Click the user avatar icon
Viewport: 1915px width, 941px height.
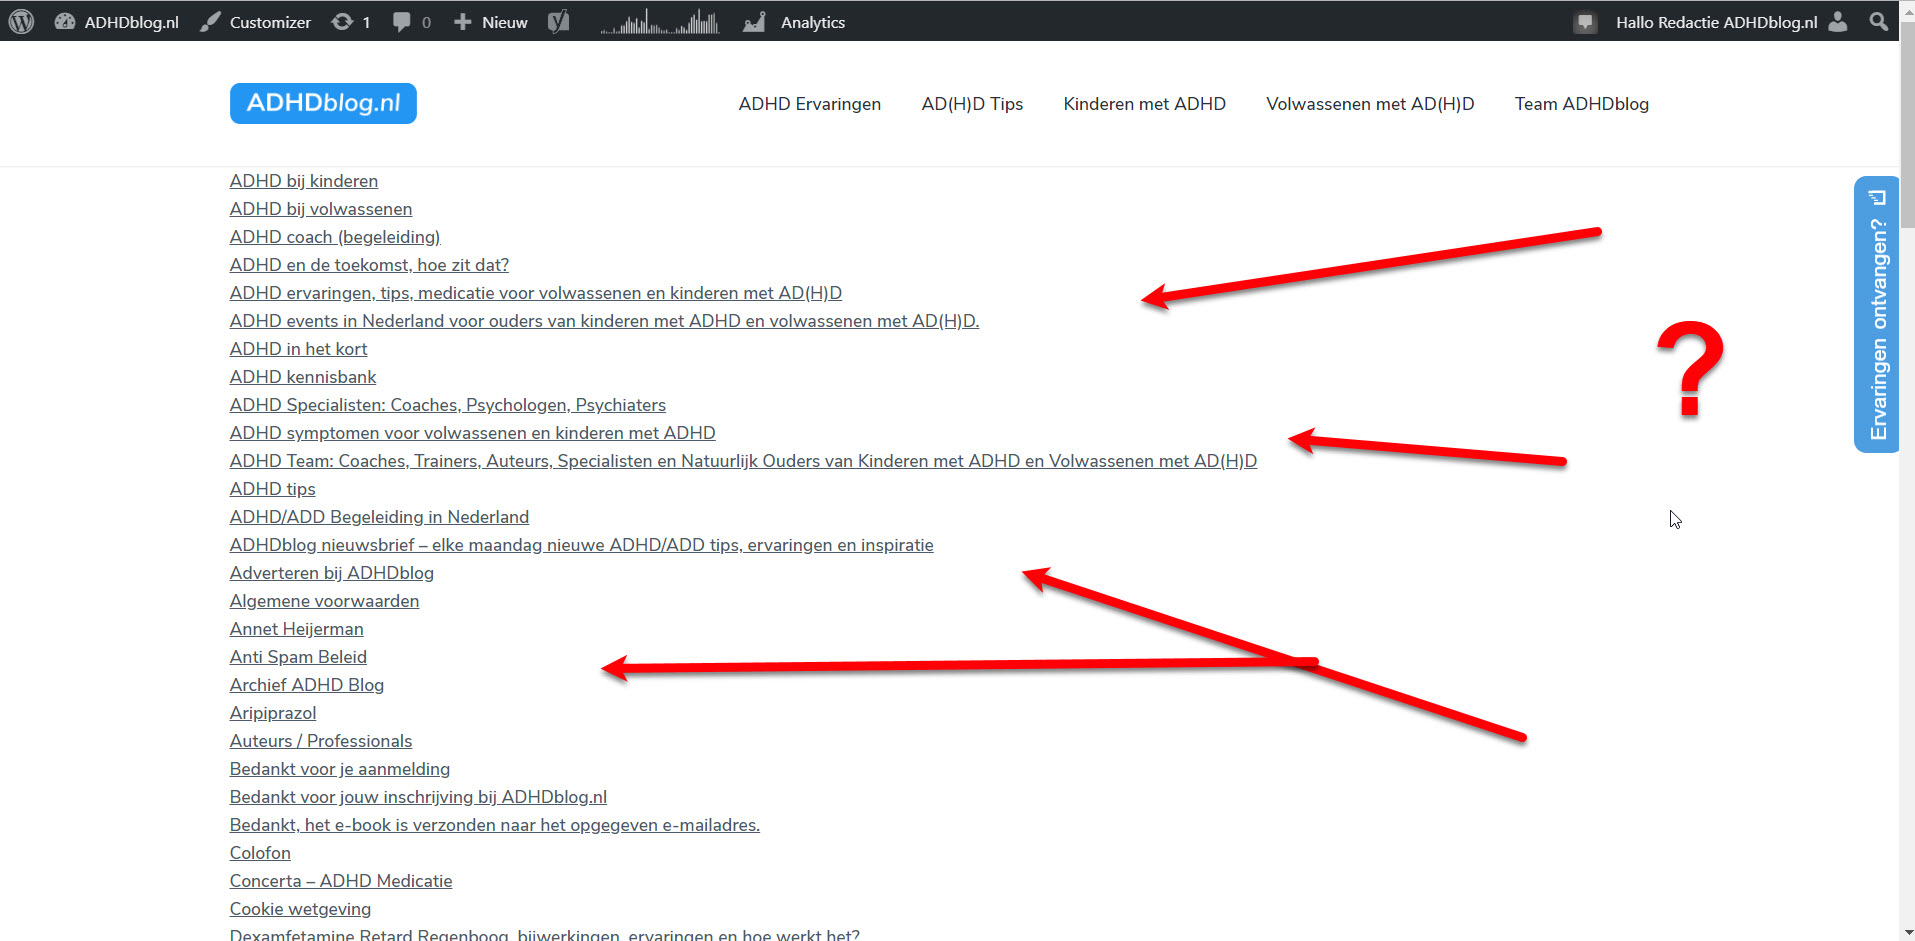coord(1838,21)
